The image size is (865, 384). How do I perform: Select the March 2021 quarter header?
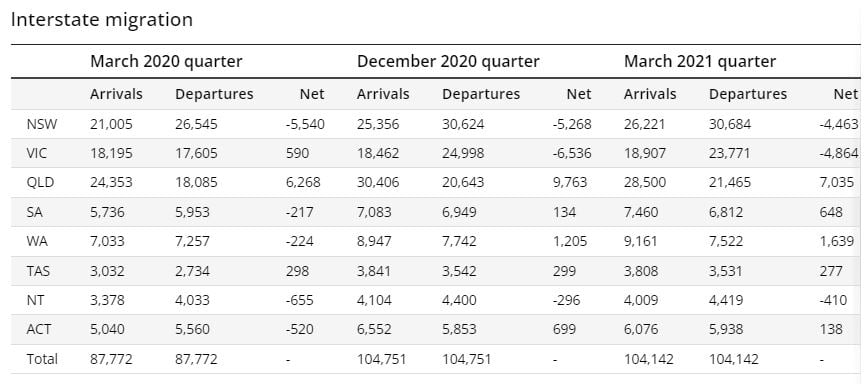(x=700, y=61)
